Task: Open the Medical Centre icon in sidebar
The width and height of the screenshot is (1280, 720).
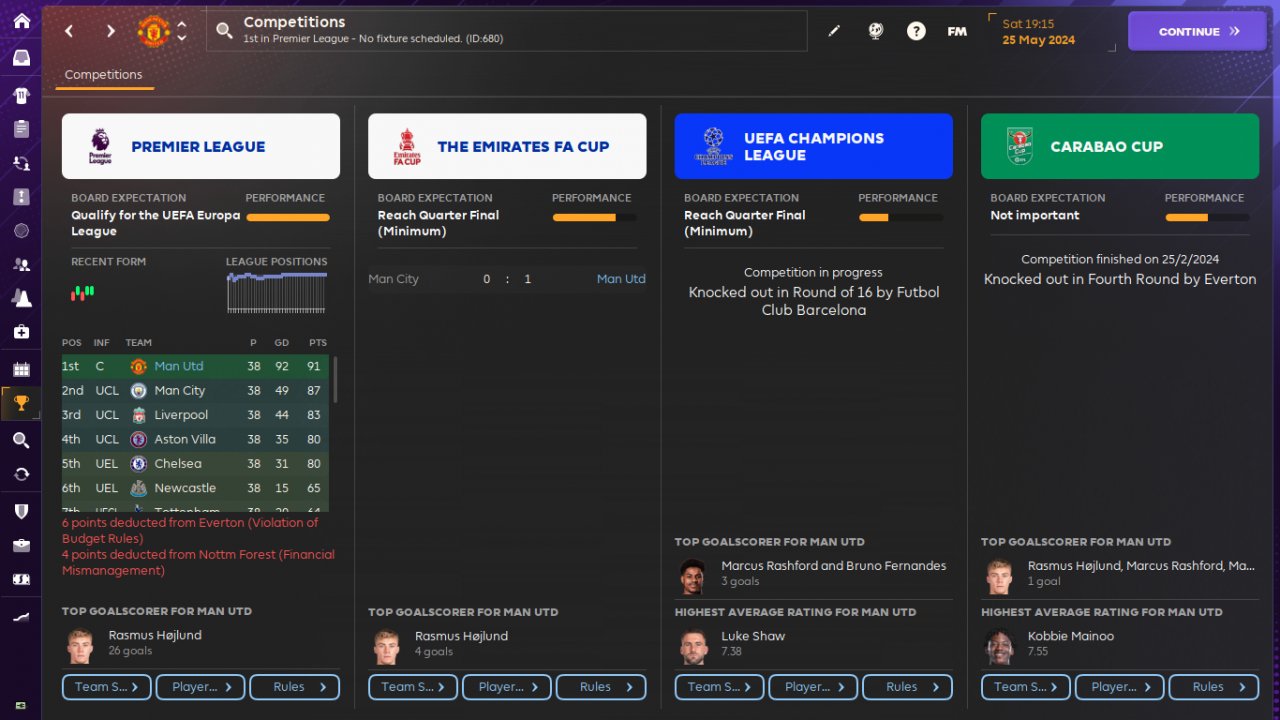Action: pos(21,331)
